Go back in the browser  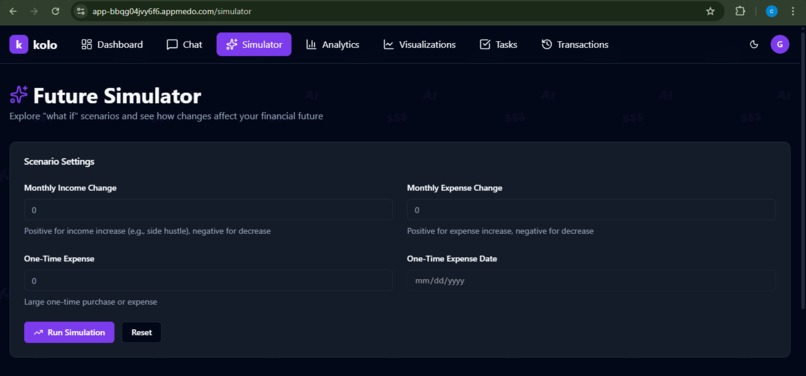[13, 11]
